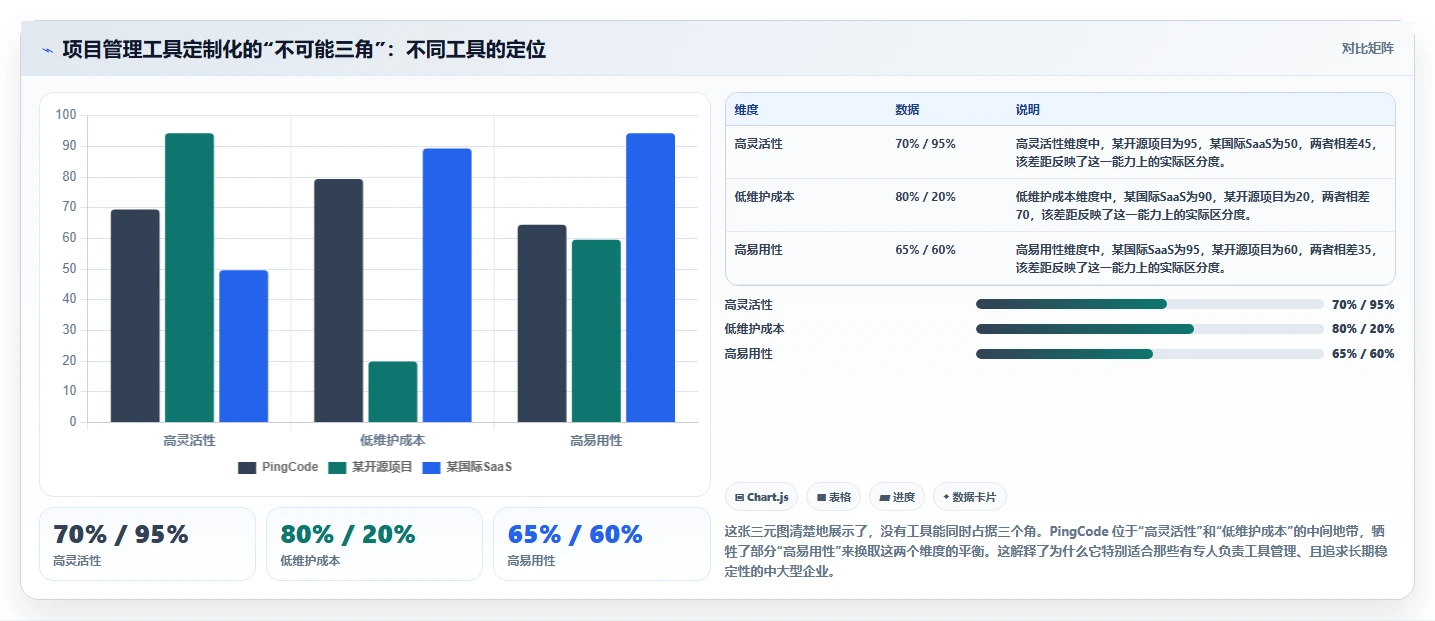Click 65% / 60% value beside progress bar
This screenshot has height=621, width=1435.
point(1363,354)
